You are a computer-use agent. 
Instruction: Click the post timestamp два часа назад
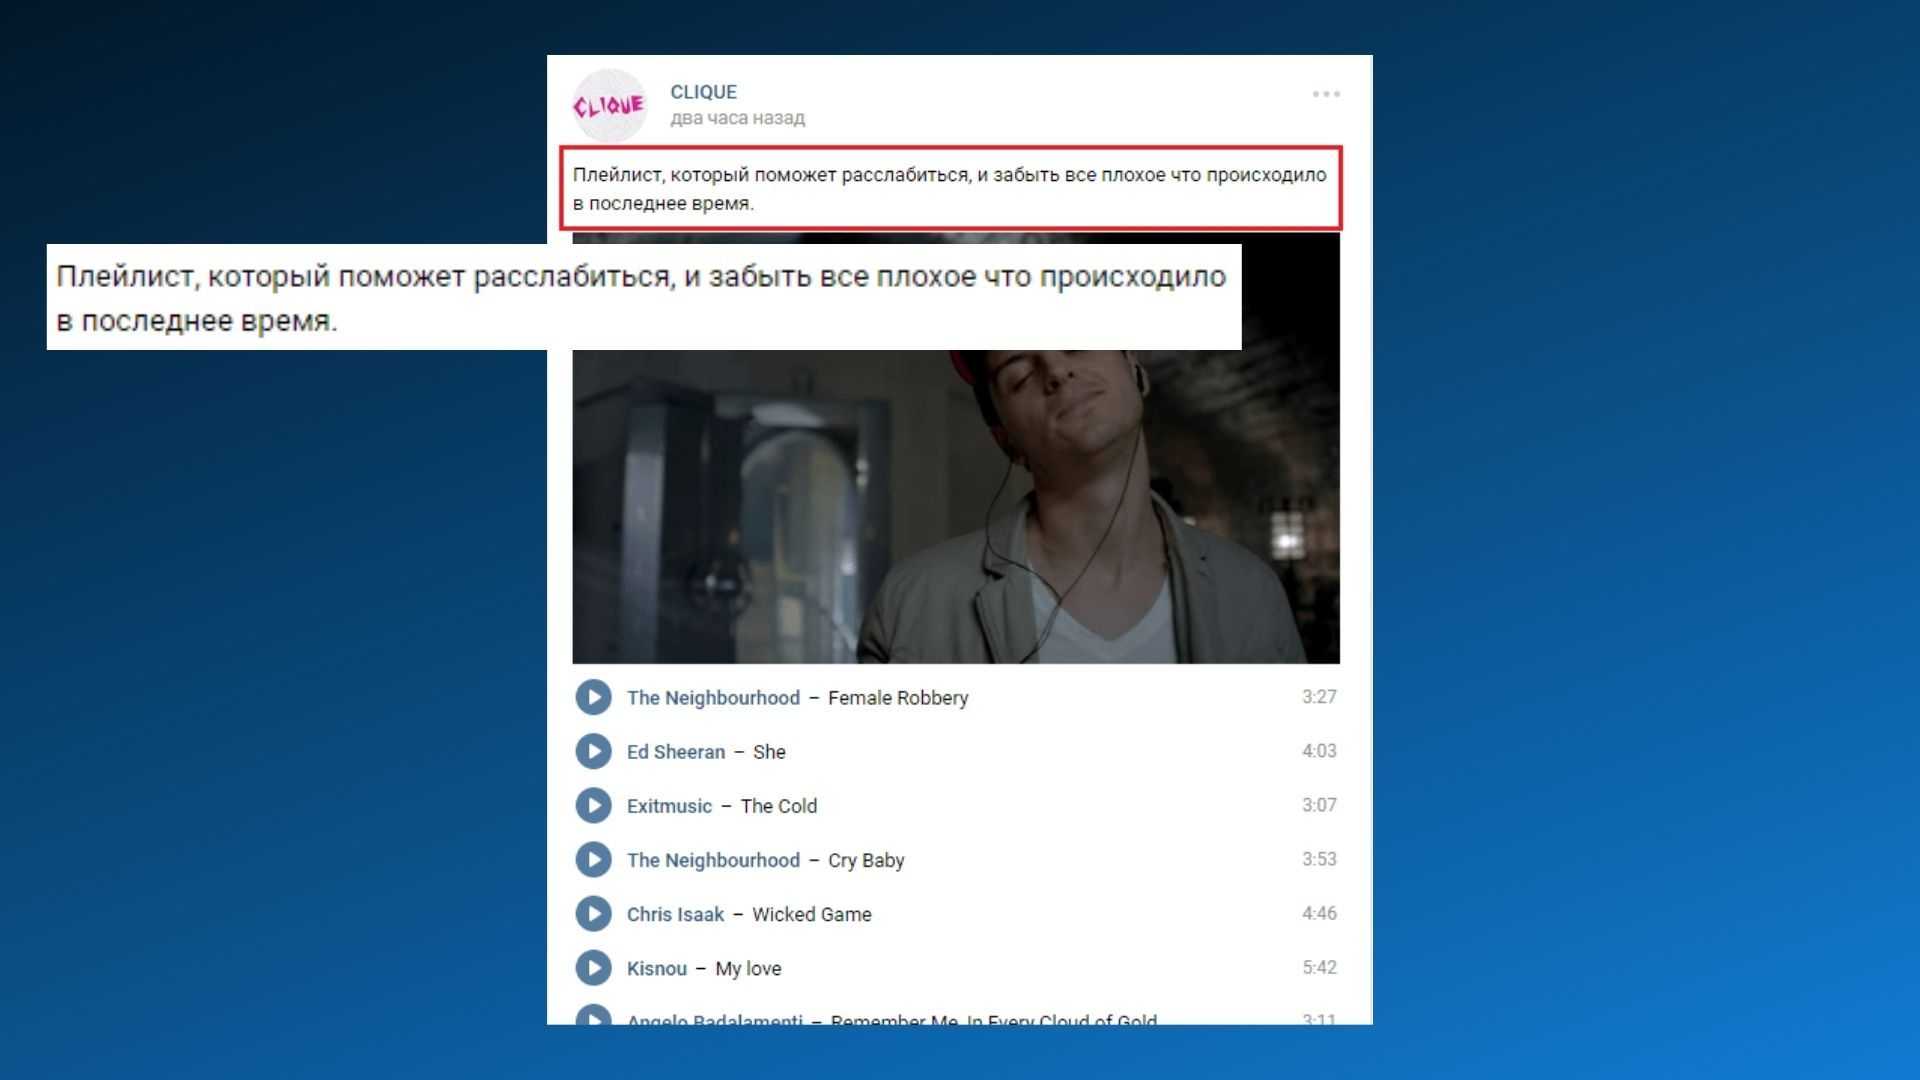(737, 118)
